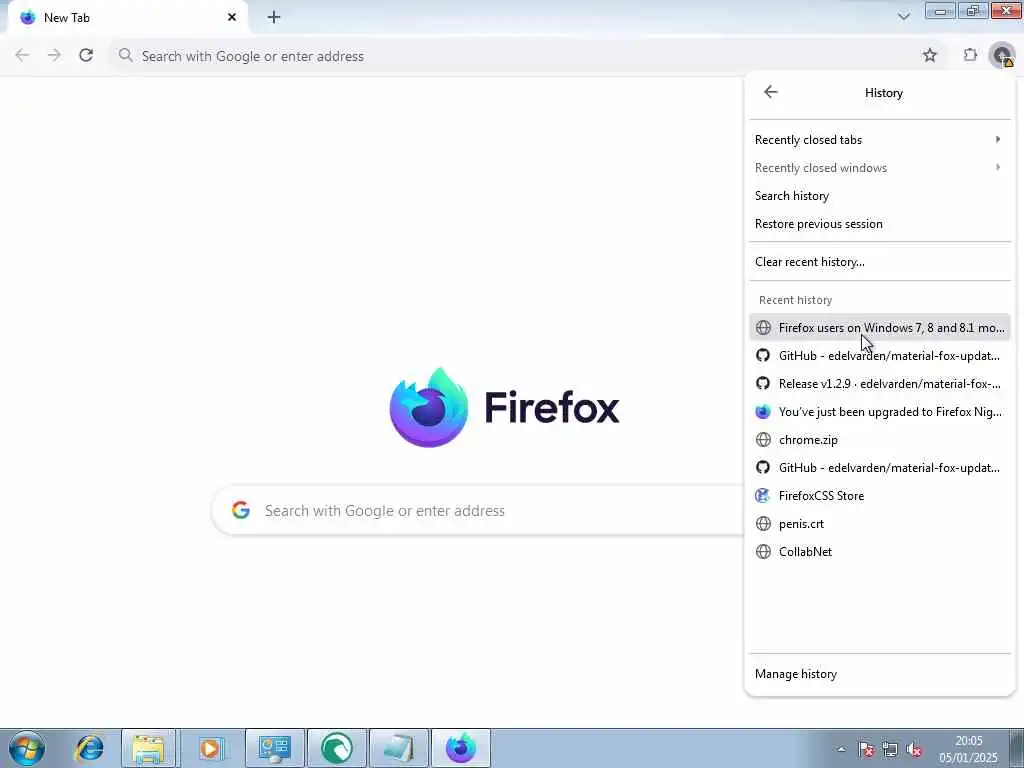
Task: Click the Google G icon in the search box
Action: pyautogui.click(x=241, y=510)
